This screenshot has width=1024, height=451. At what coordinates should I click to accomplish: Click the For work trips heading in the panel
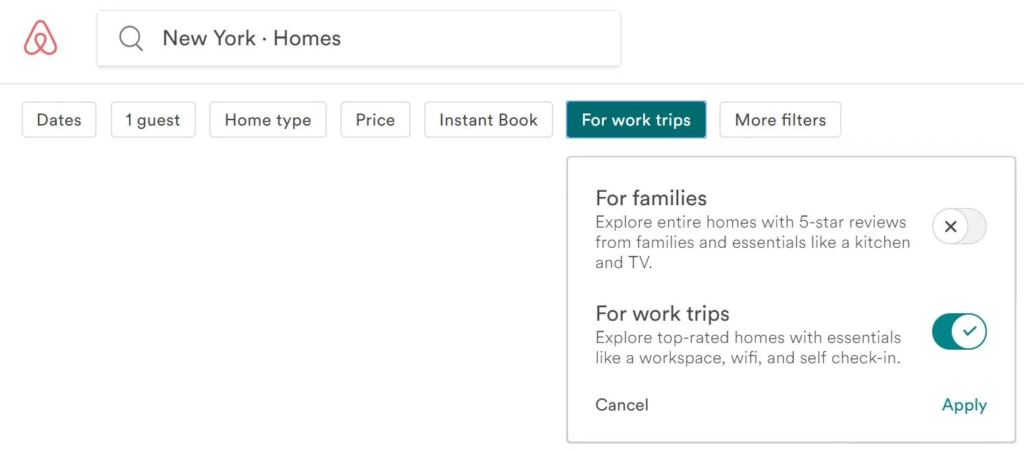(662, 314)
